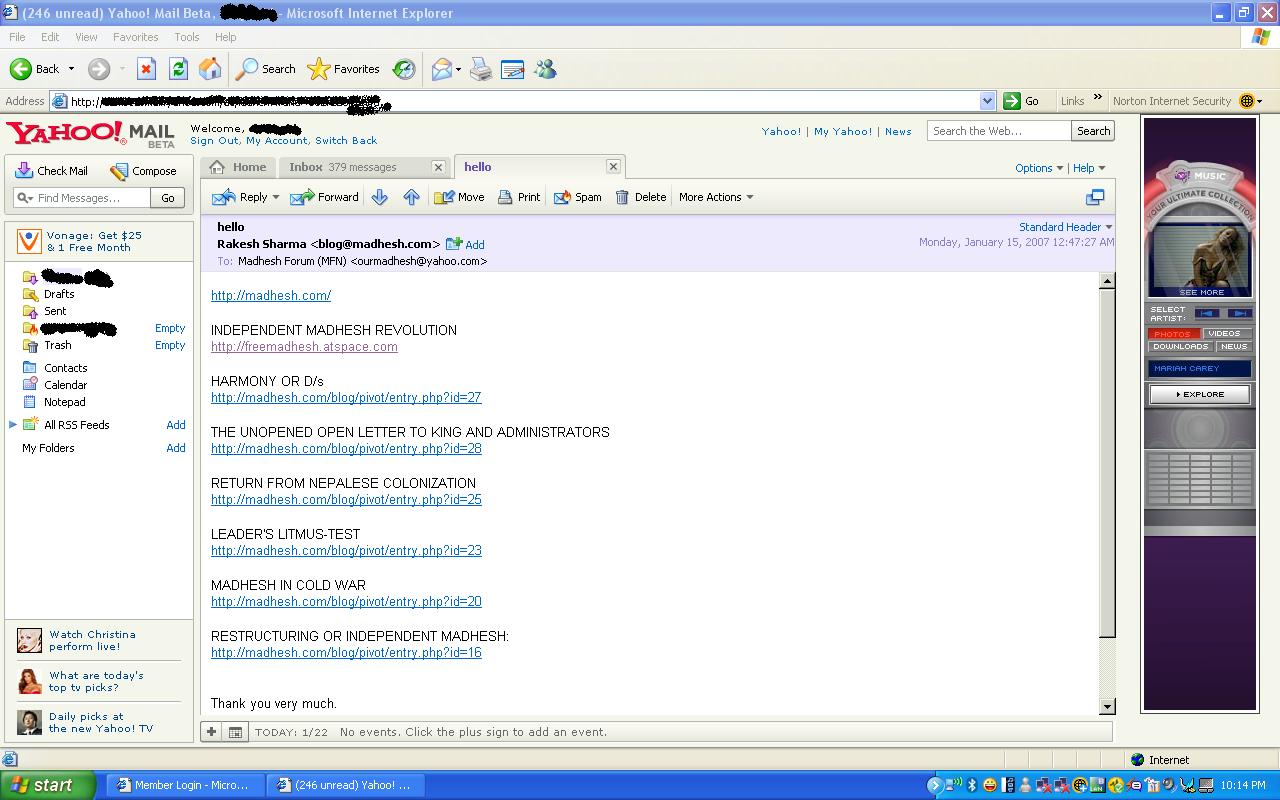The image size is (1280, 800).
Task: Go to previous message with up arrow
Action: pyautogui.click(x=411, y=197)
